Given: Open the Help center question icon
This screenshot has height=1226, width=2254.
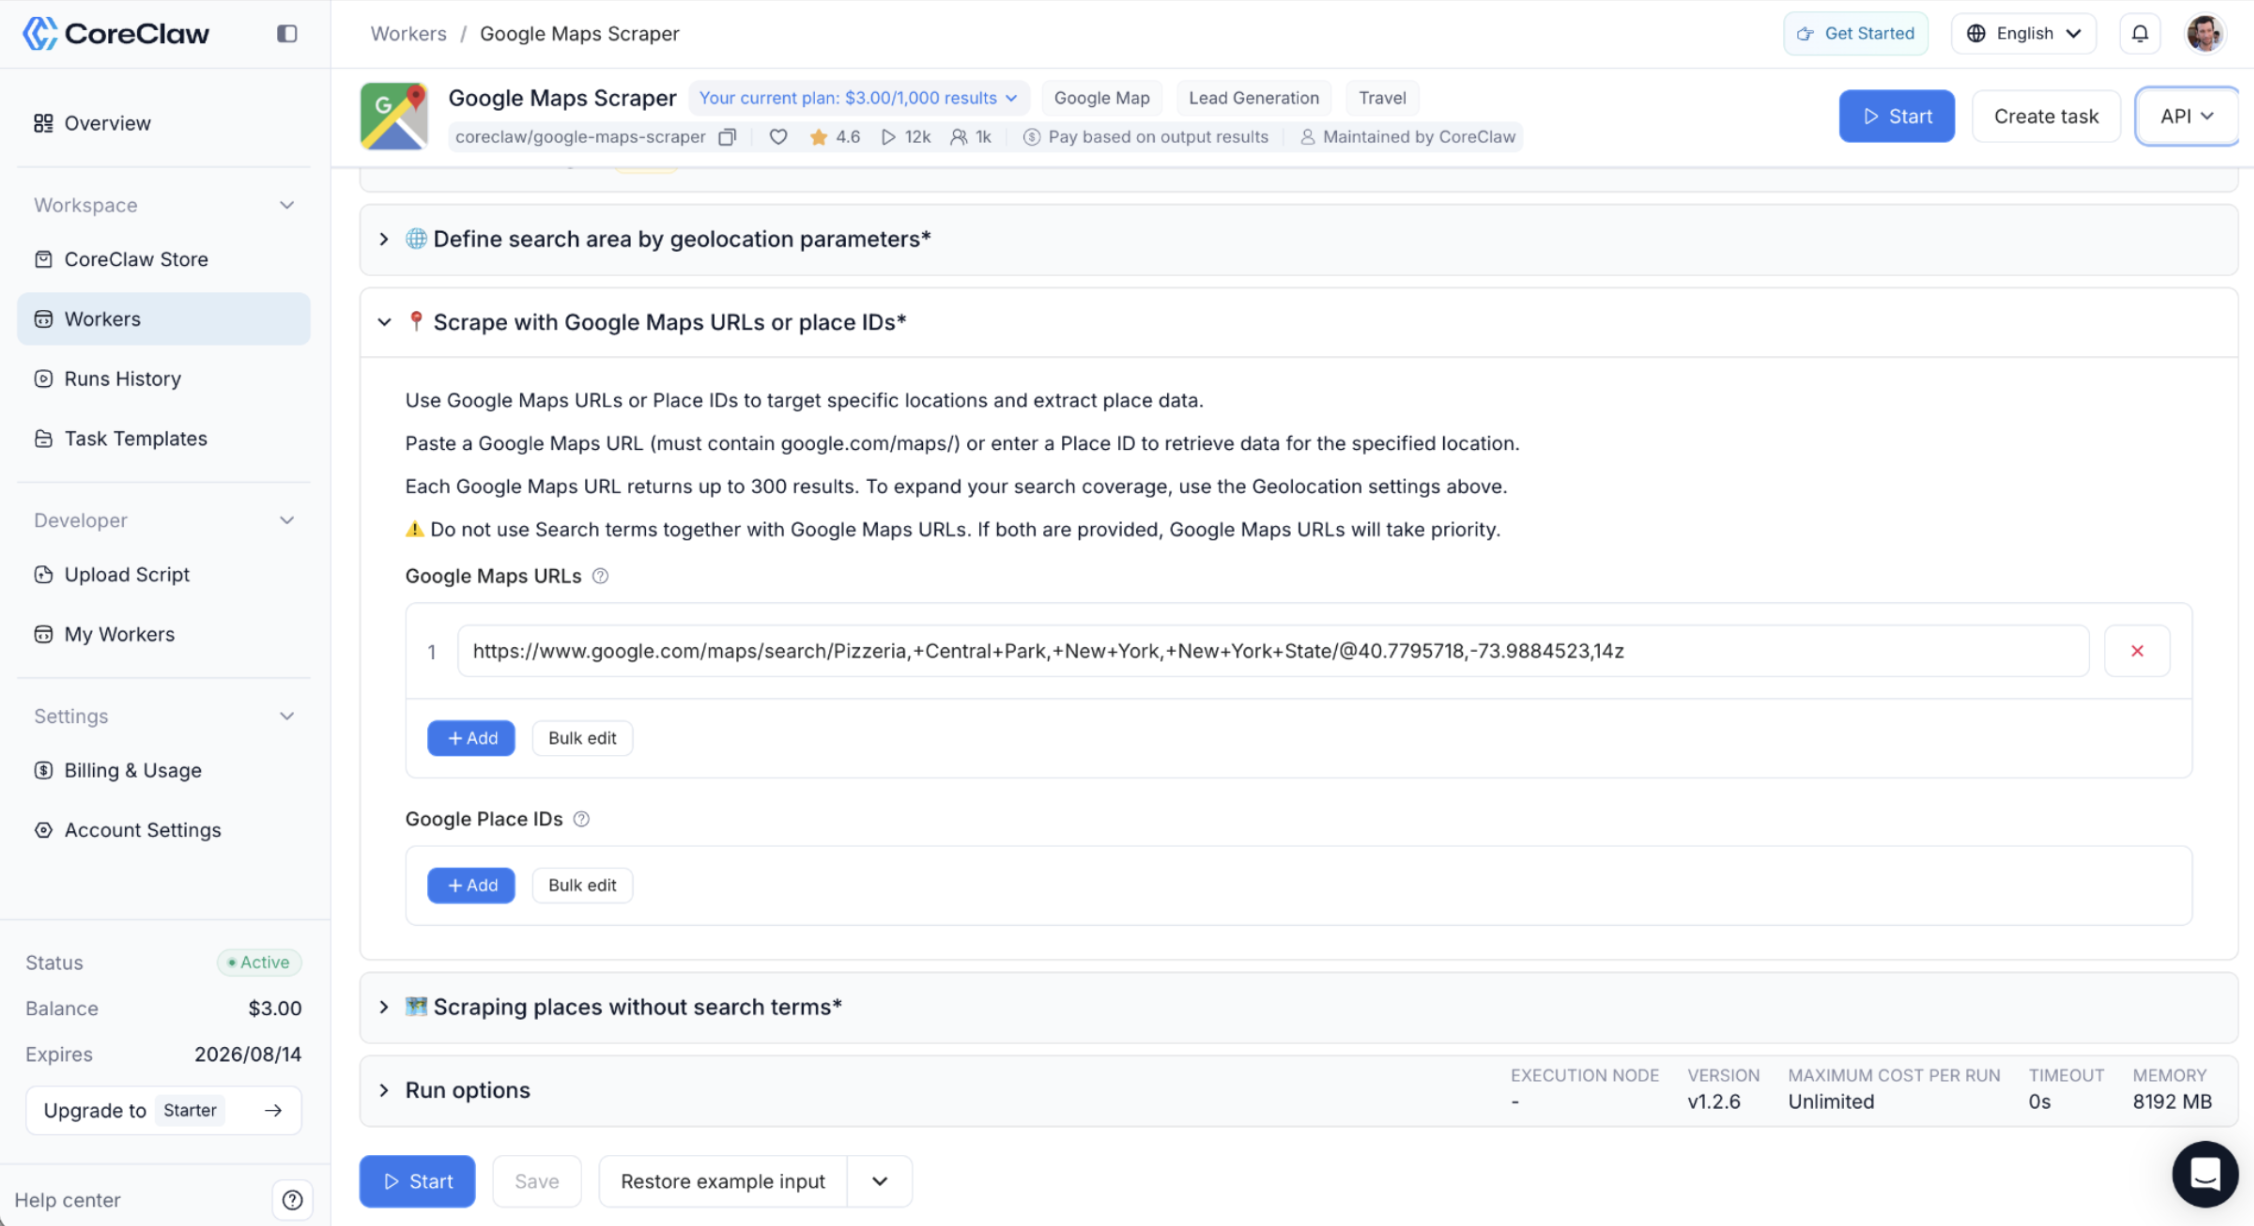Looking at the screenshot, I should point(292,1200).
